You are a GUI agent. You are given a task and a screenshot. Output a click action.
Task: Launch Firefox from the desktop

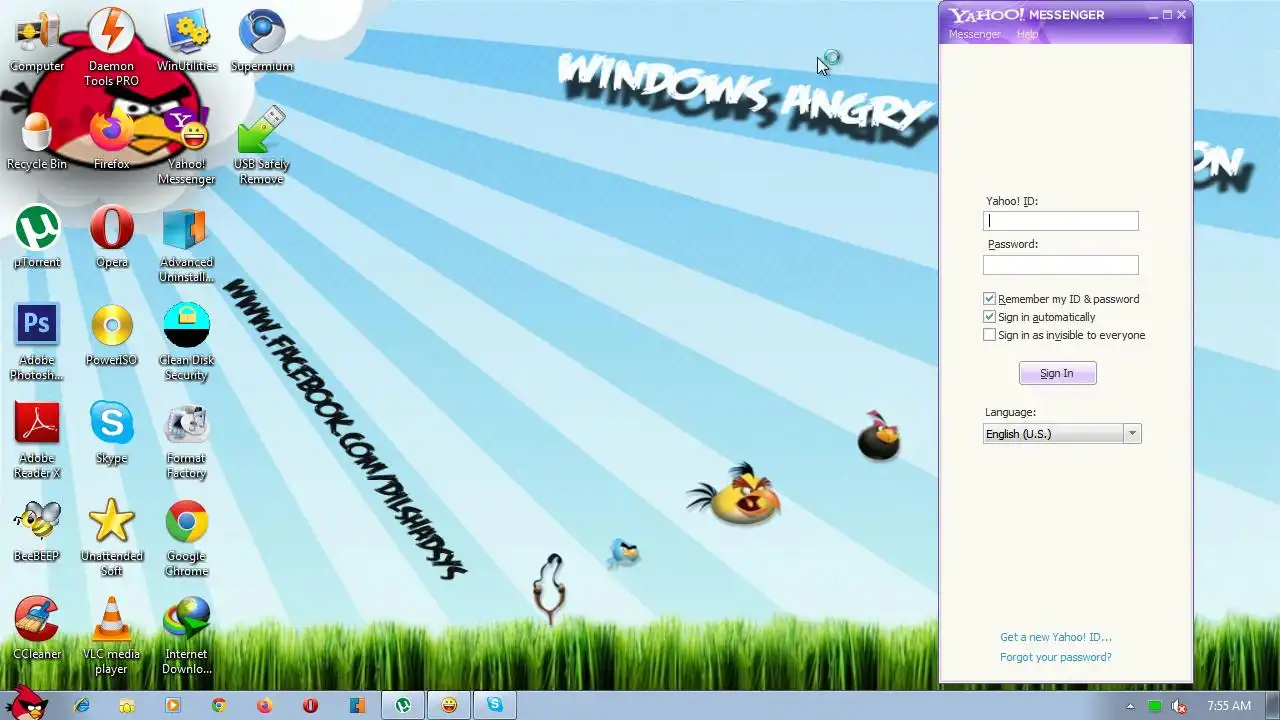[x=111, y=140]
